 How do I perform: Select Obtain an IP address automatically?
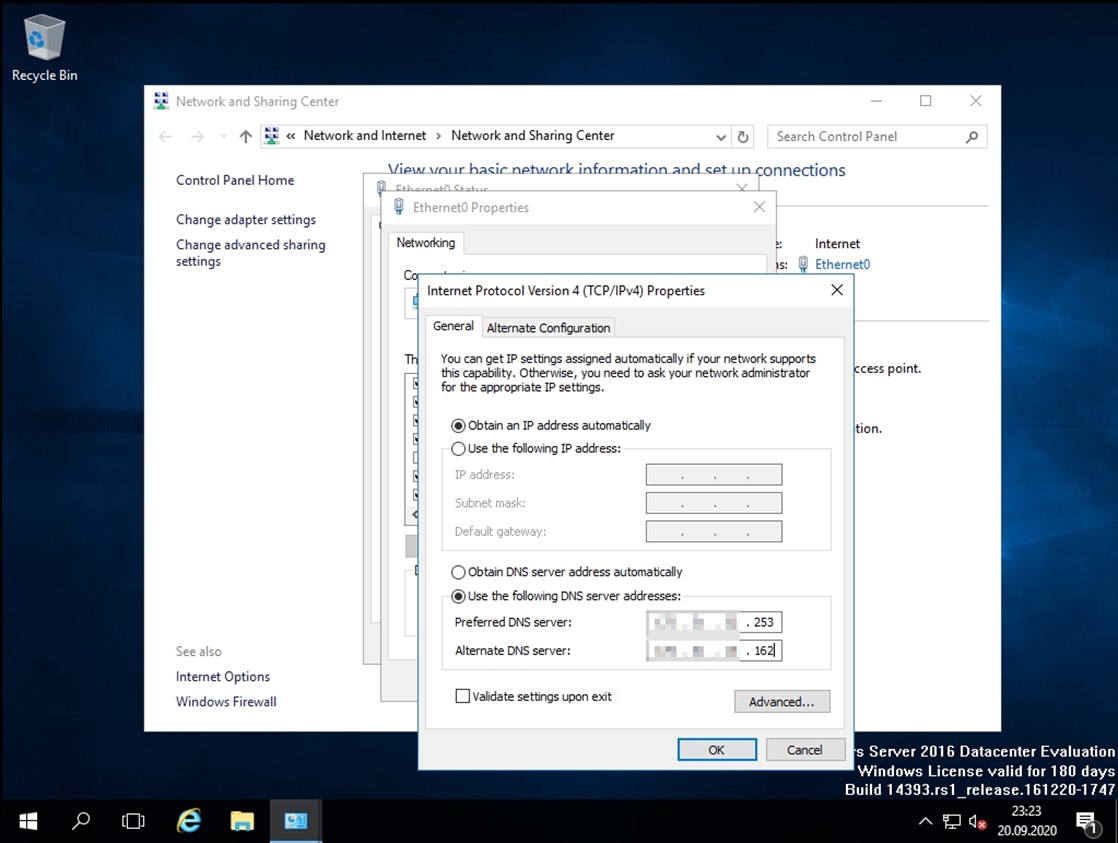tap(459, 425)
